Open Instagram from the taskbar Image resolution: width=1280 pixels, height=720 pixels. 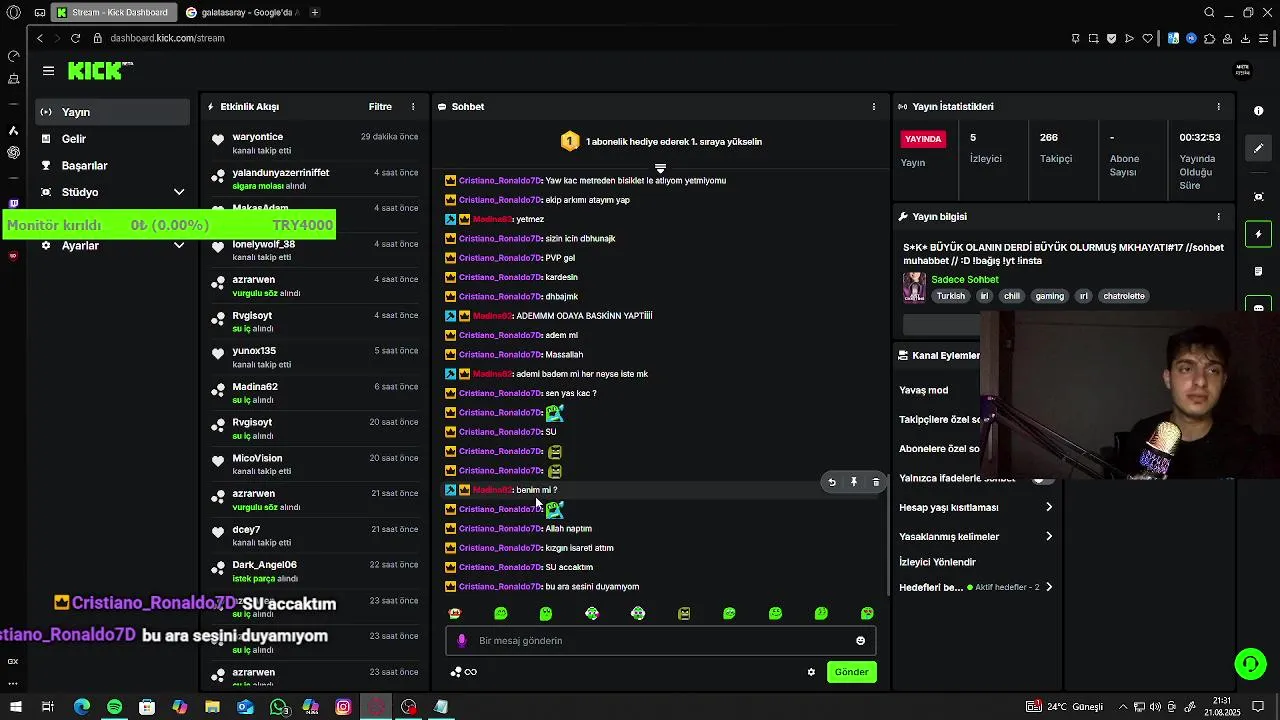(343, 707)
